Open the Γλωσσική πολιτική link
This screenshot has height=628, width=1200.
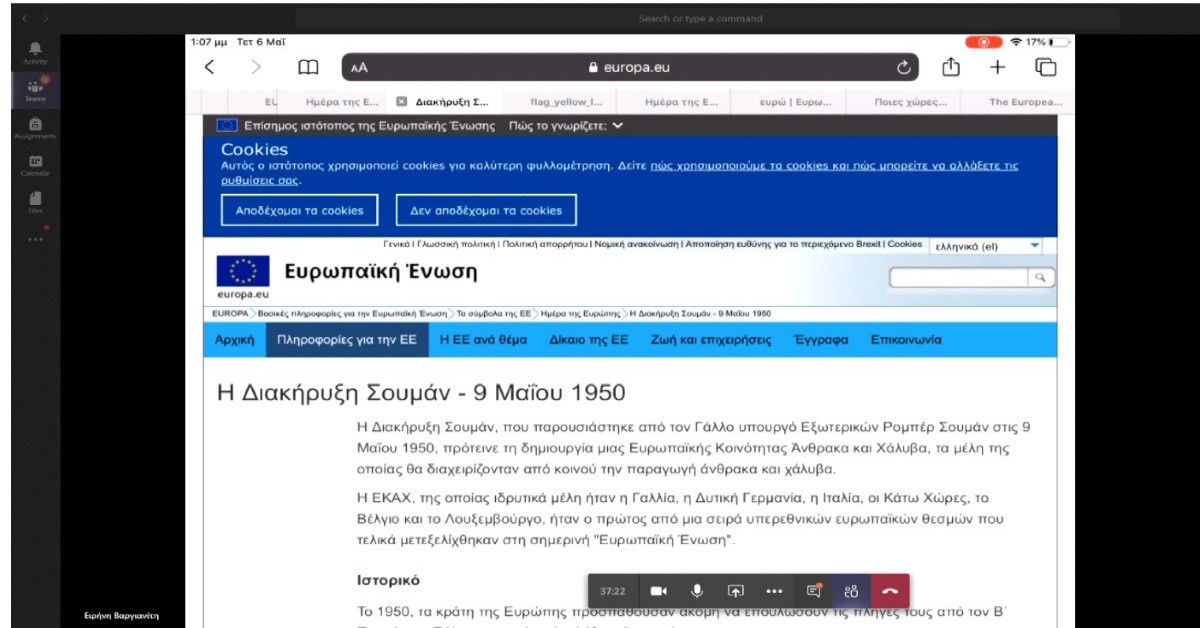(454, 243)
